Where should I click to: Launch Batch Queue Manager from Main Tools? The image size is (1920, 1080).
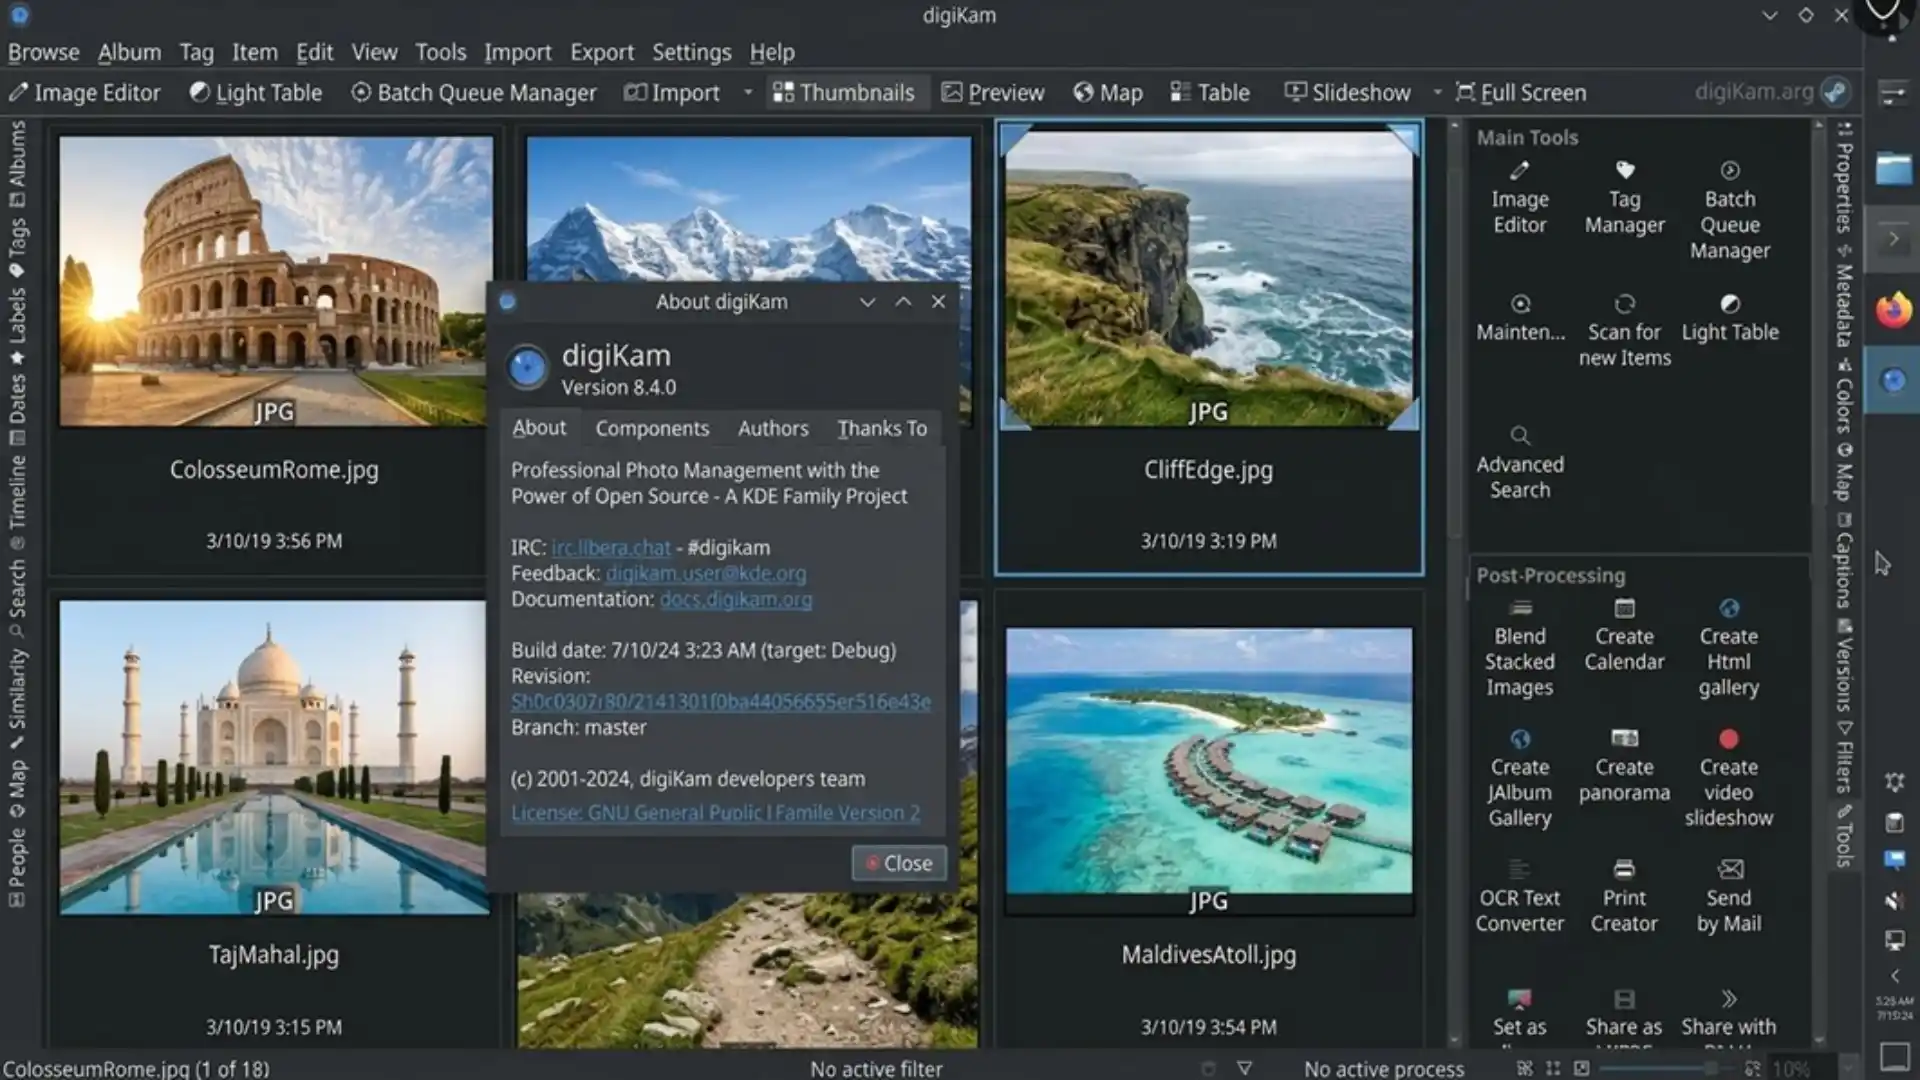pyautogui.click(x=1729, y=211)
